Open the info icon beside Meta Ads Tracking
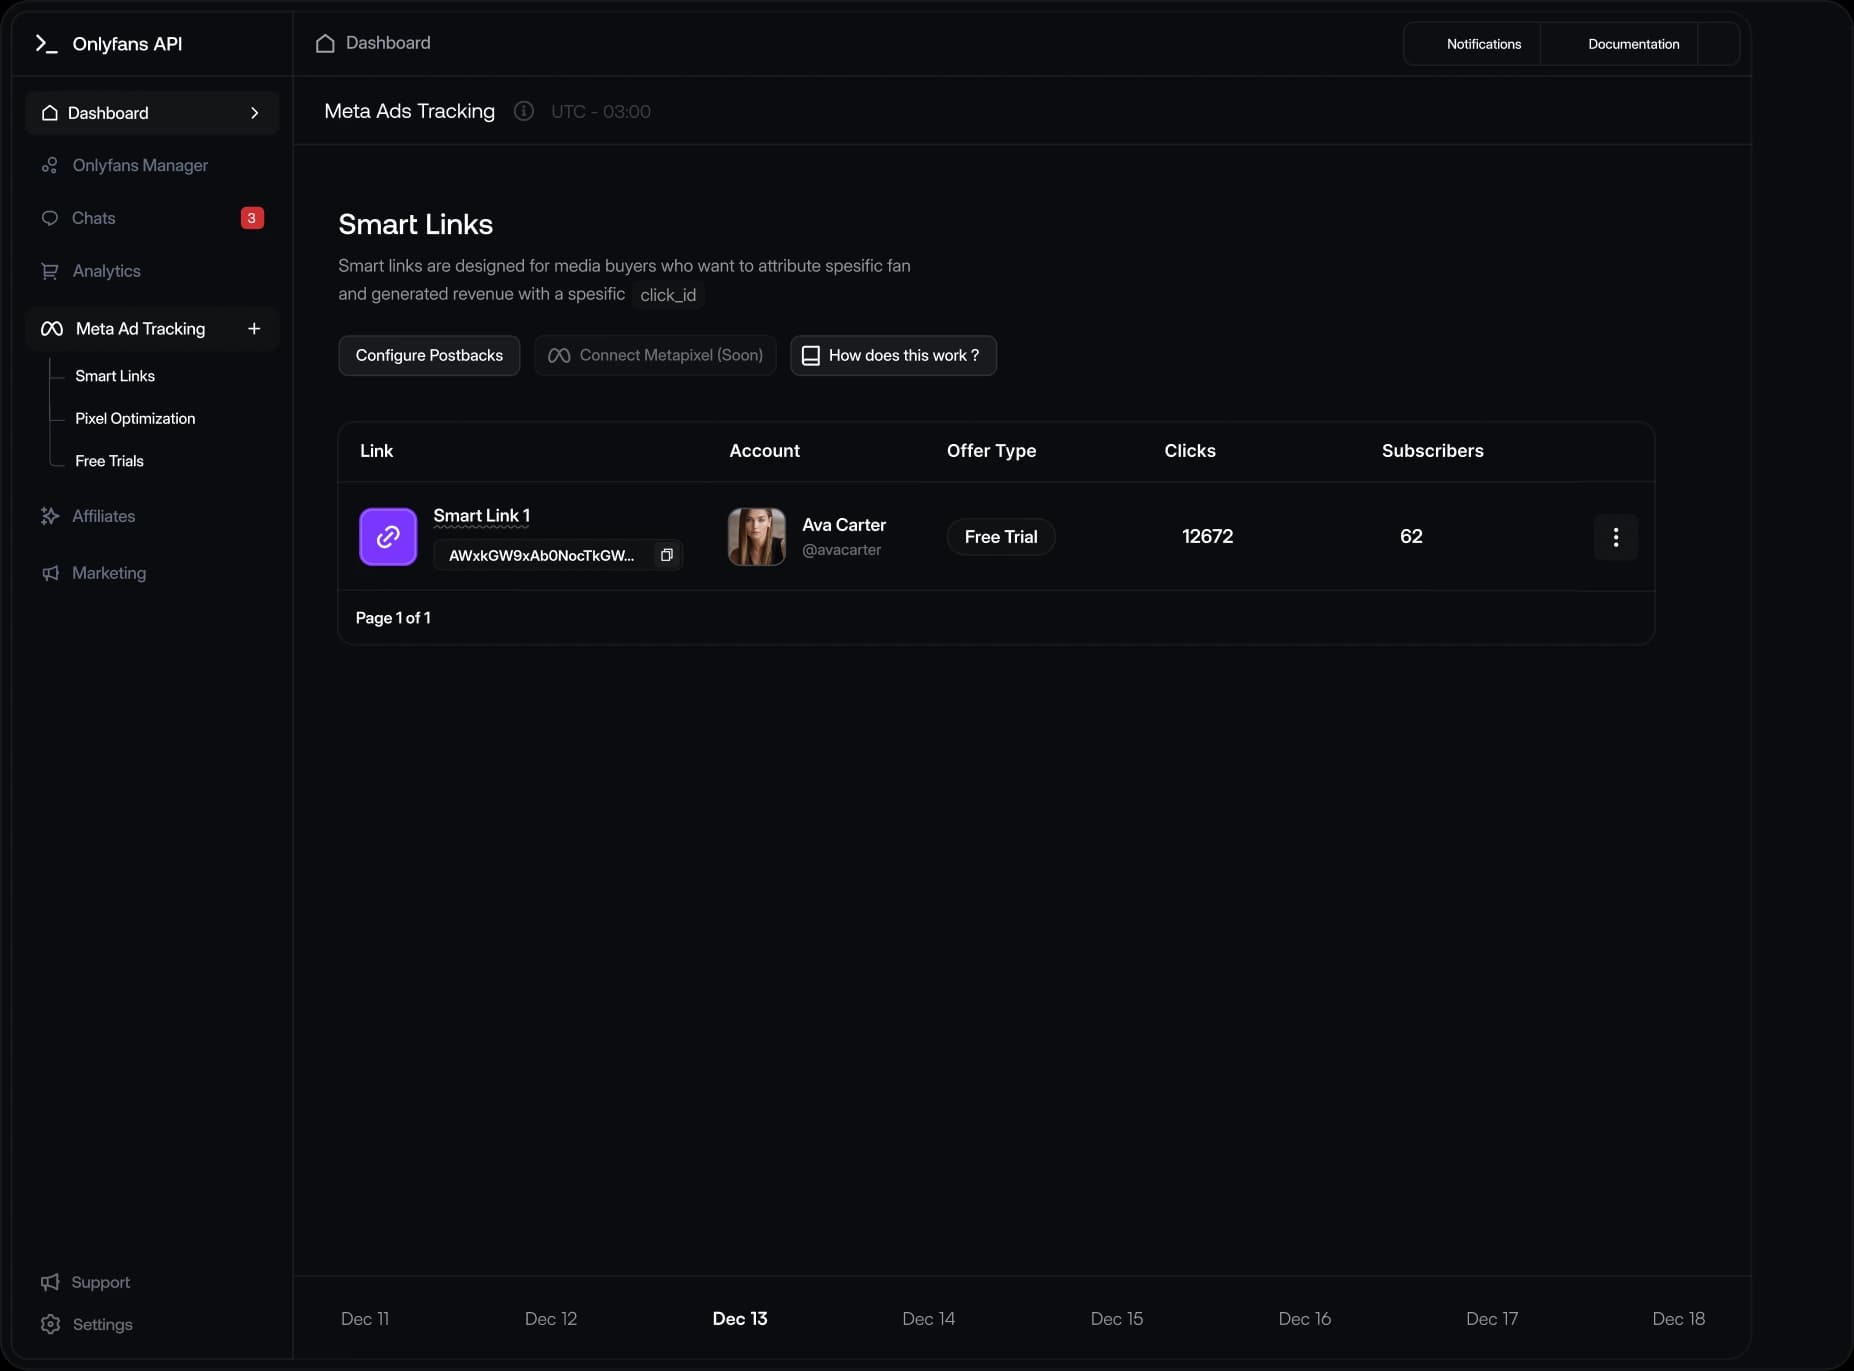1854x1371 pixels. point(524,111)
